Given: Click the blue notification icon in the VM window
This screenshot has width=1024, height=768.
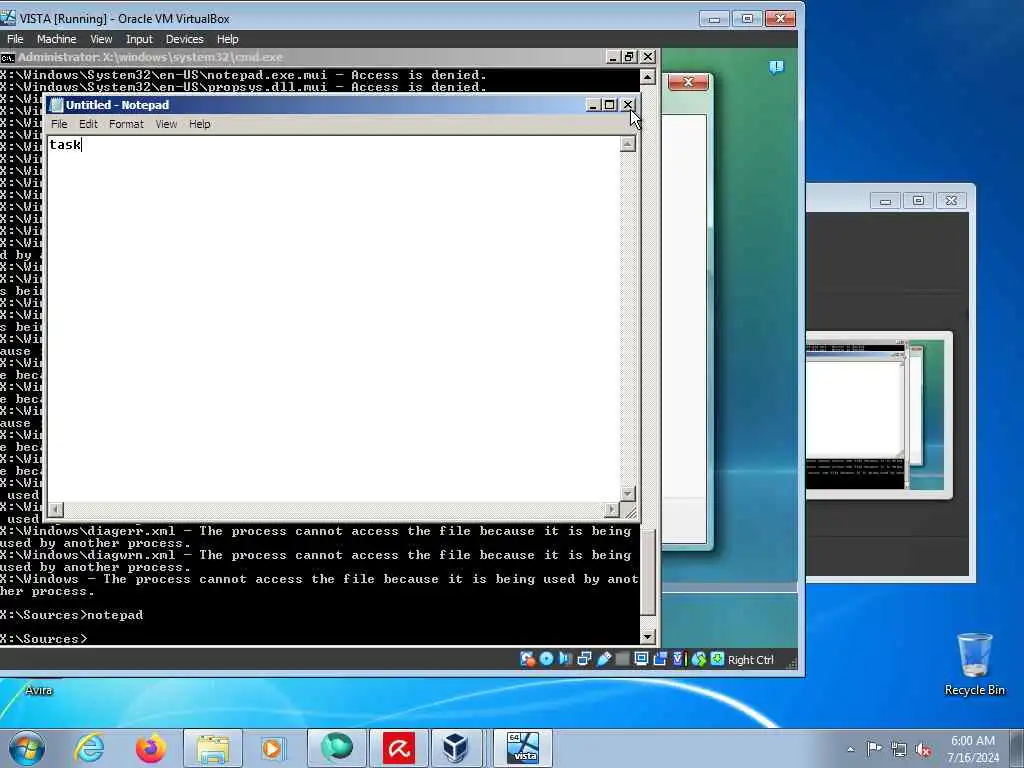Looking at the screenshot, I should click(x=776, y=67).
